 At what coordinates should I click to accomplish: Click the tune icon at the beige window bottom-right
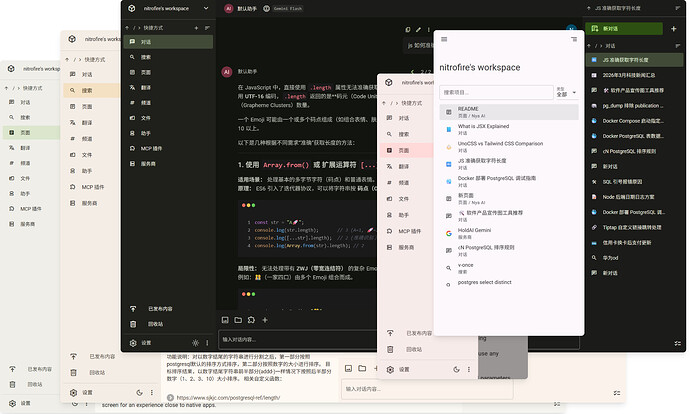[x=617, y=392]
